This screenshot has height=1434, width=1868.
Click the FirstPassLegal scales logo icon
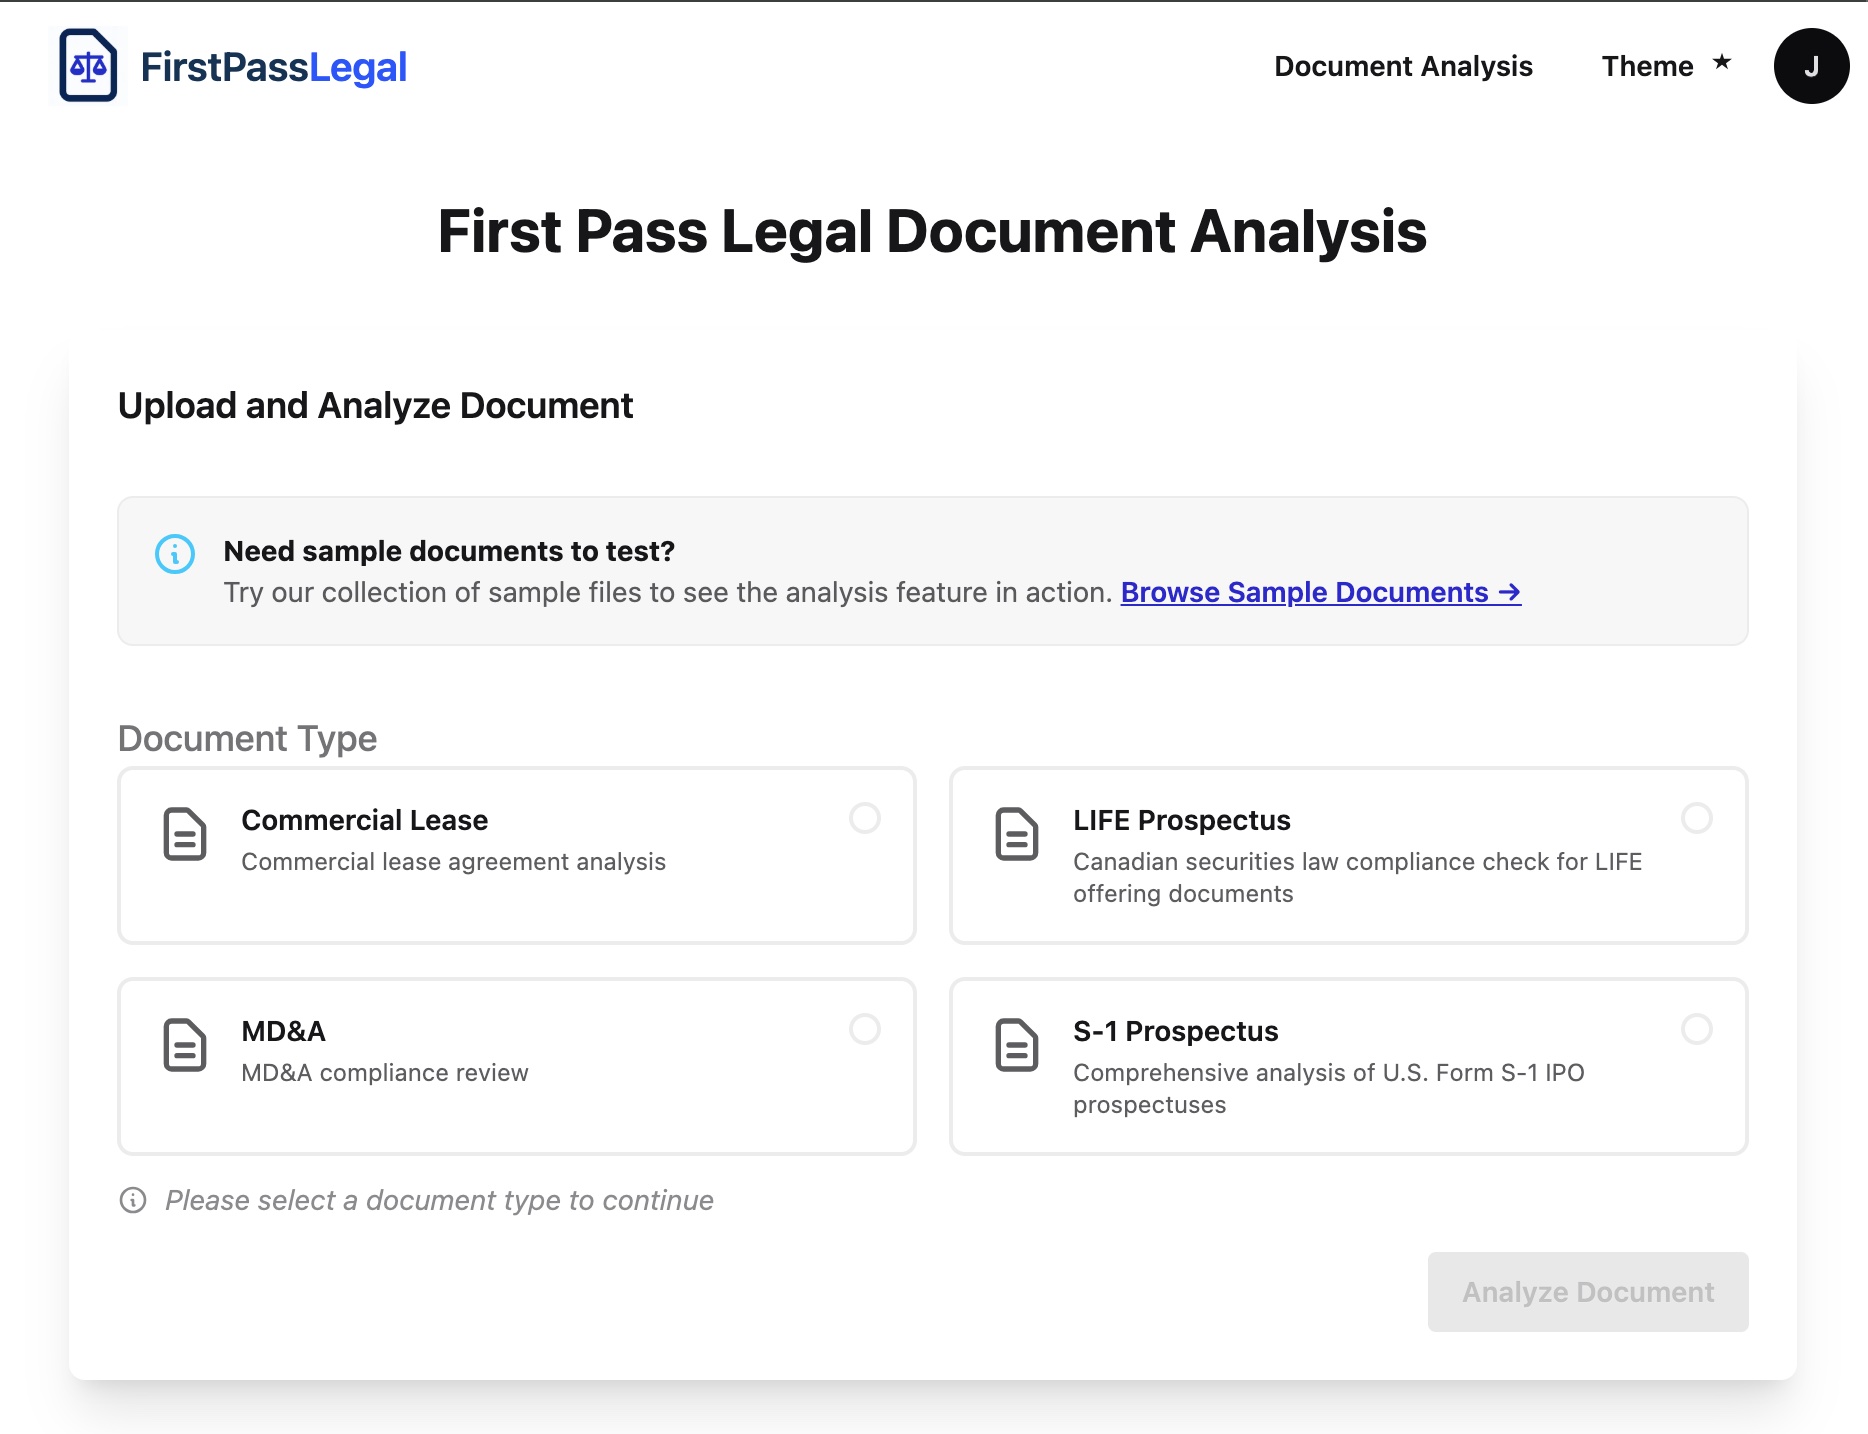click(88, 66)
